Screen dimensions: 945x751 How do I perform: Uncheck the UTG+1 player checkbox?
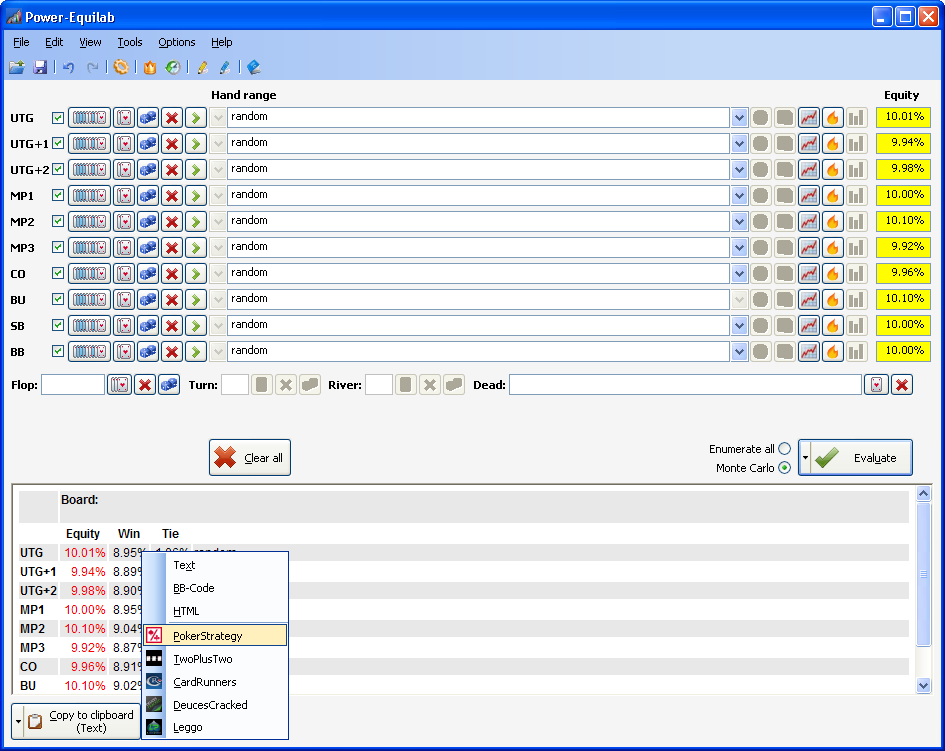point(58,143)
